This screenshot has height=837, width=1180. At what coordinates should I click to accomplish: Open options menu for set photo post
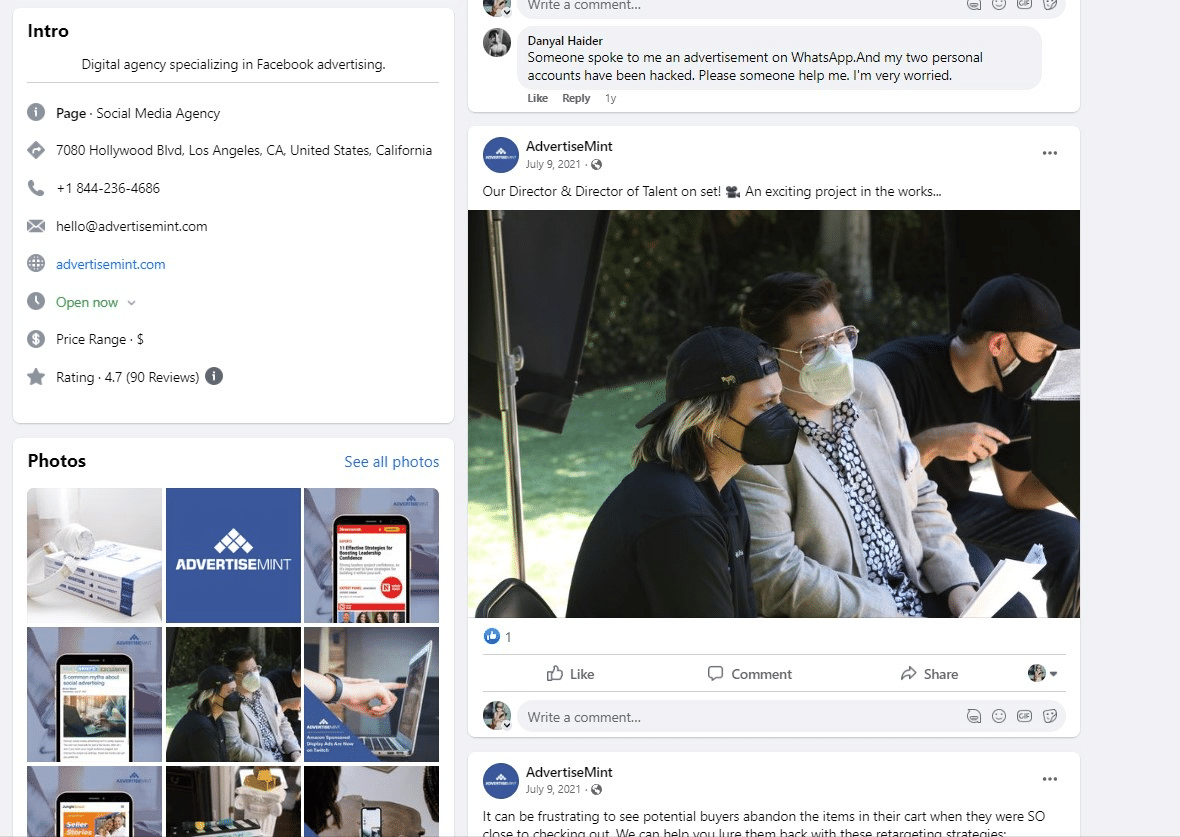(1050, 153)
